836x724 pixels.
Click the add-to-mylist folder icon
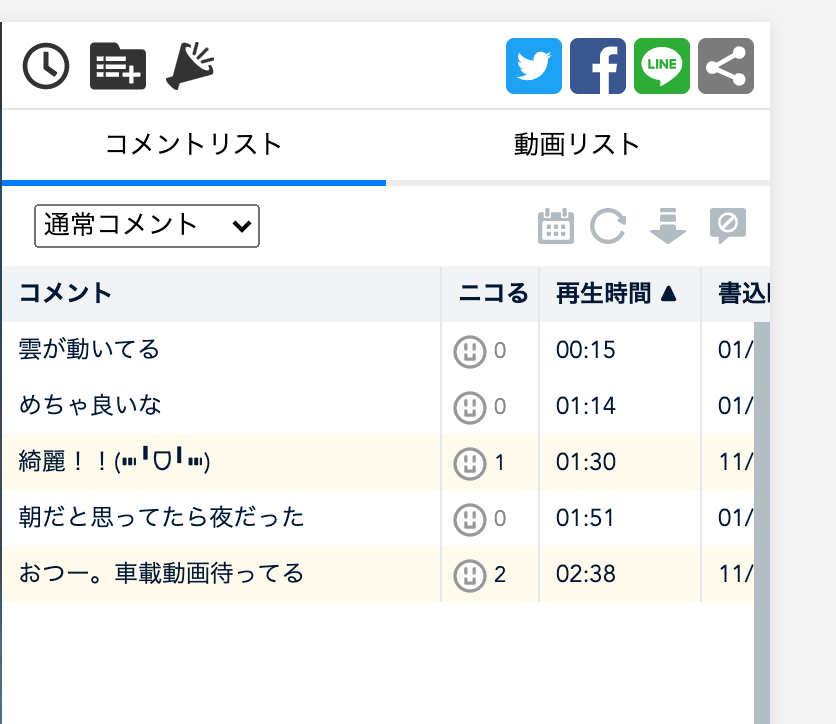[118, 67]
